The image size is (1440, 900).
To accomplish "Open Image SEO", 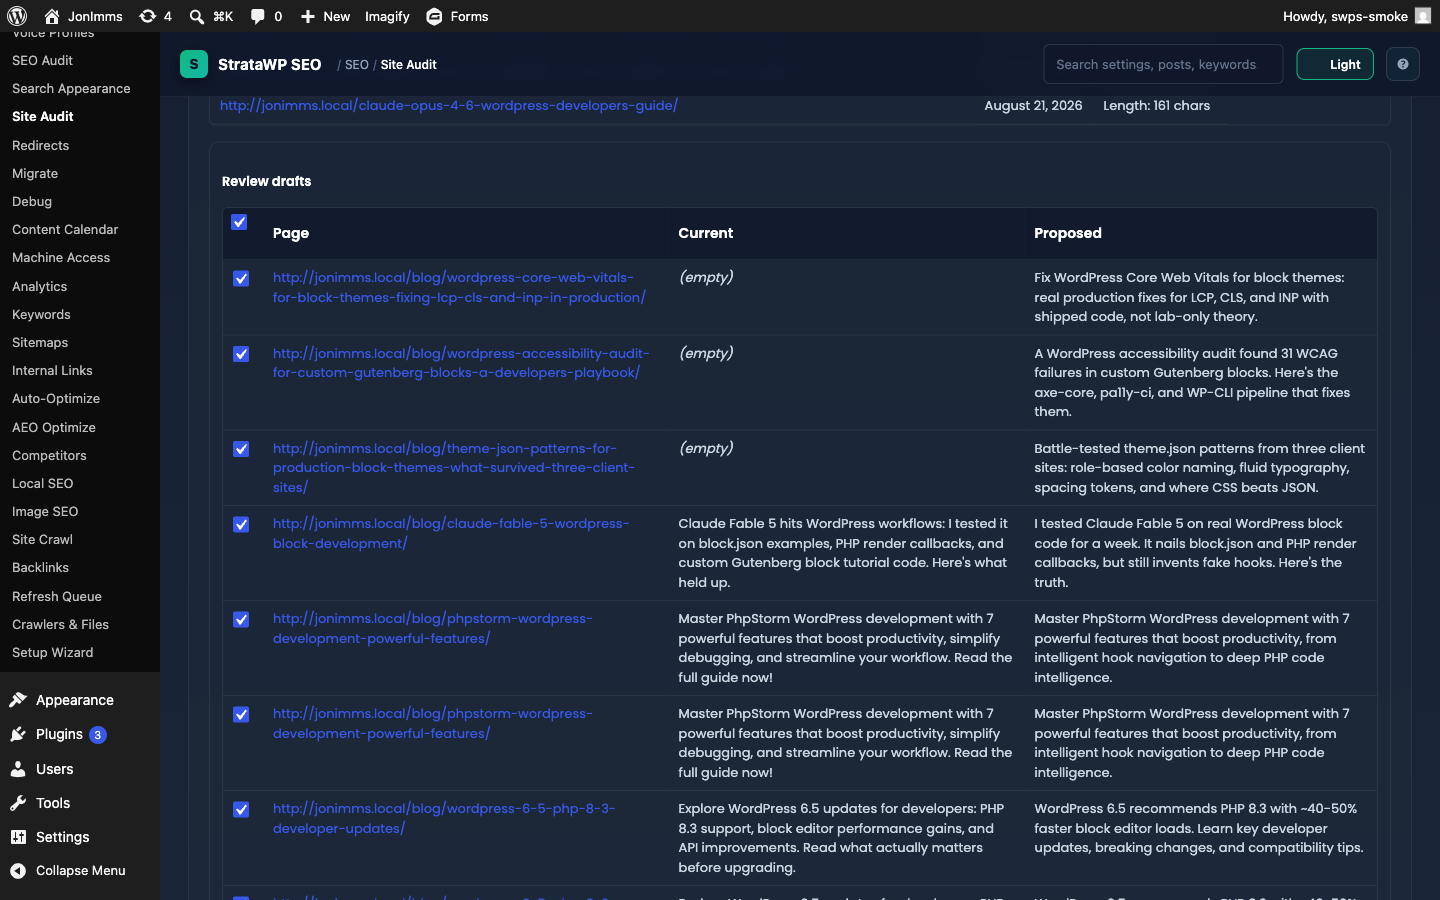I will (x=45, y=511).
